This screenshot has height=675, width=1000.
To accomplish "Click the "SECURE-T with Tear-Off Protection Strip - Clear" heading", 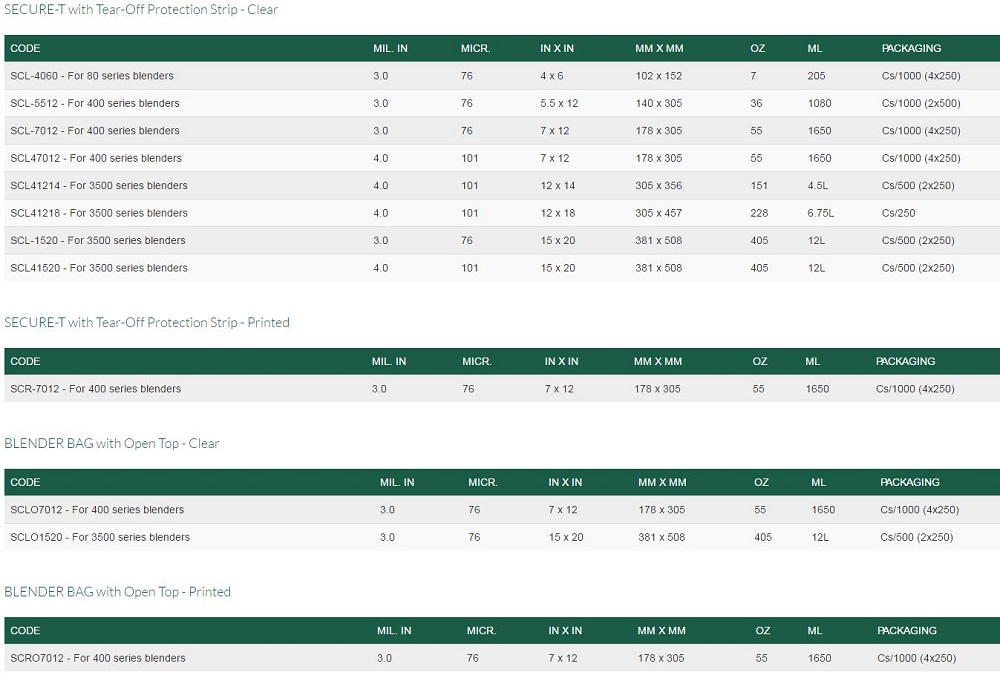I will tap(141, 10).
